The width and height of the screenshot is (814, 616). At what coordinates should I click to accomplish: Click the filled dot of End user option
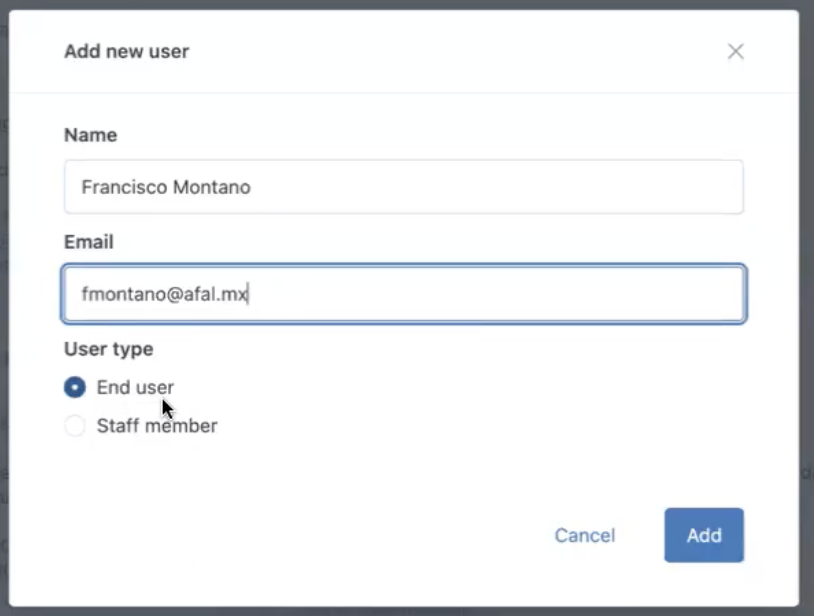click(75, 387)
